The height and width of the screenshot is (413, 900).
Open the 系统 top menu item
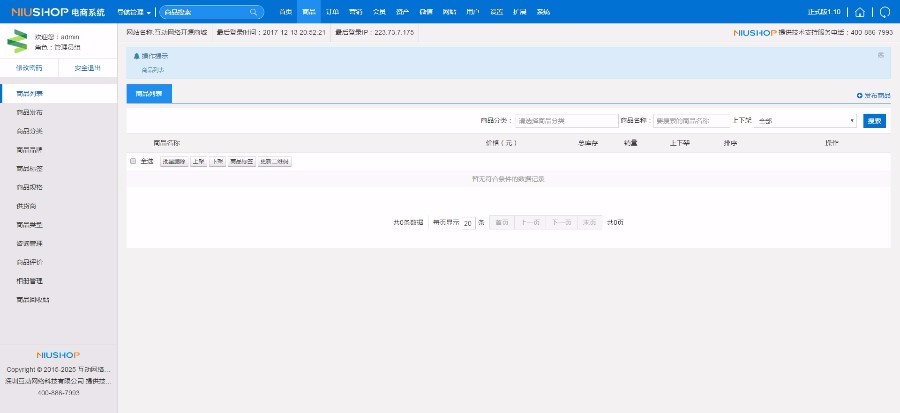[542, 12]
